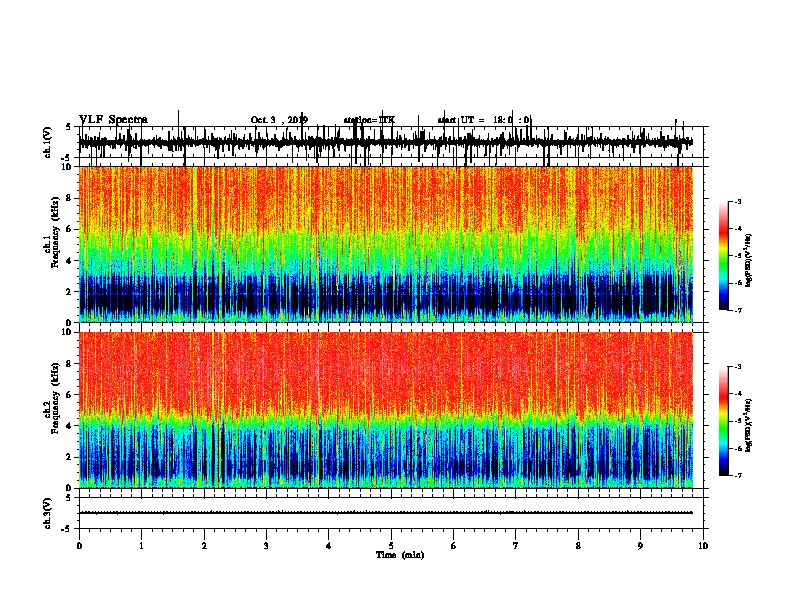
Task: Click the "ch.2 Frequency (kHz)" axis label
Action: 53,410
